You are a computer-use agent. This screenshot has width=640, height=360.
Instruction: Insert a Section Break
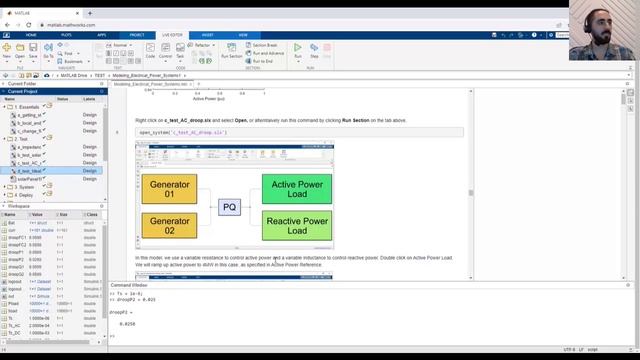pyautogui.click(x=261, y=45)
